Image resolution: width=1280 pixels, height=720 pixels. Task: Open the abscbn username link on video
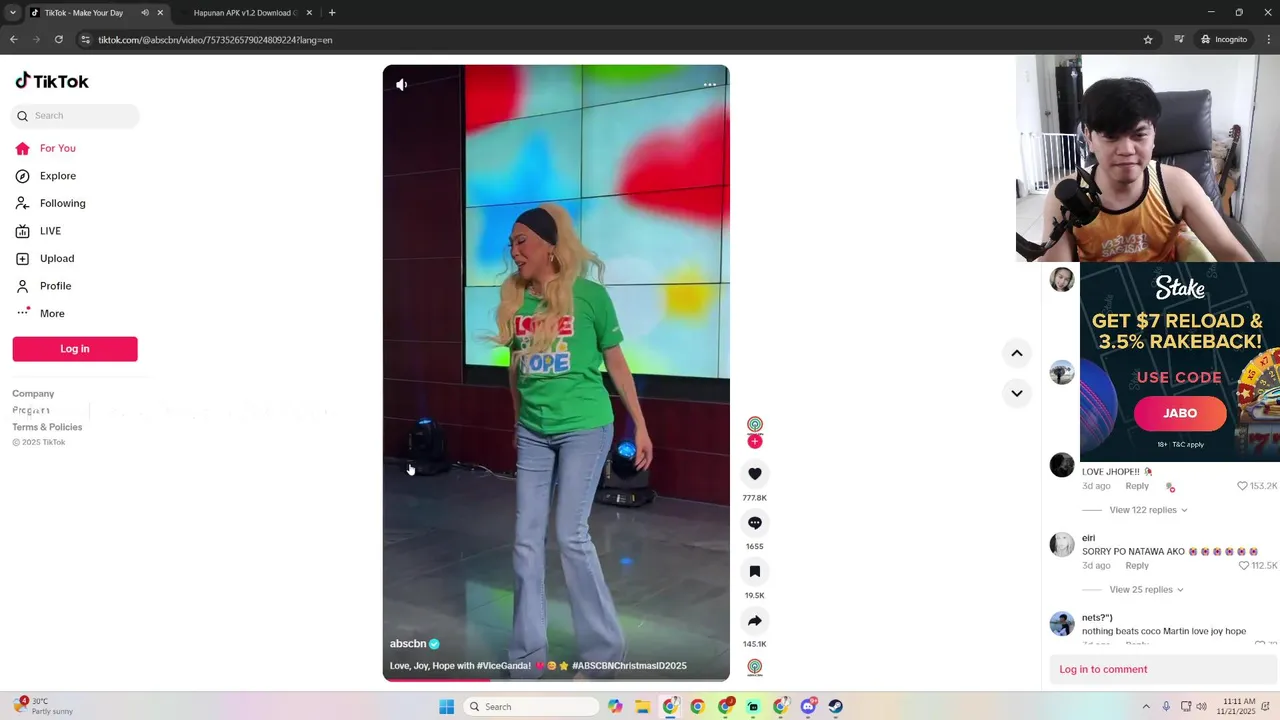408,644
